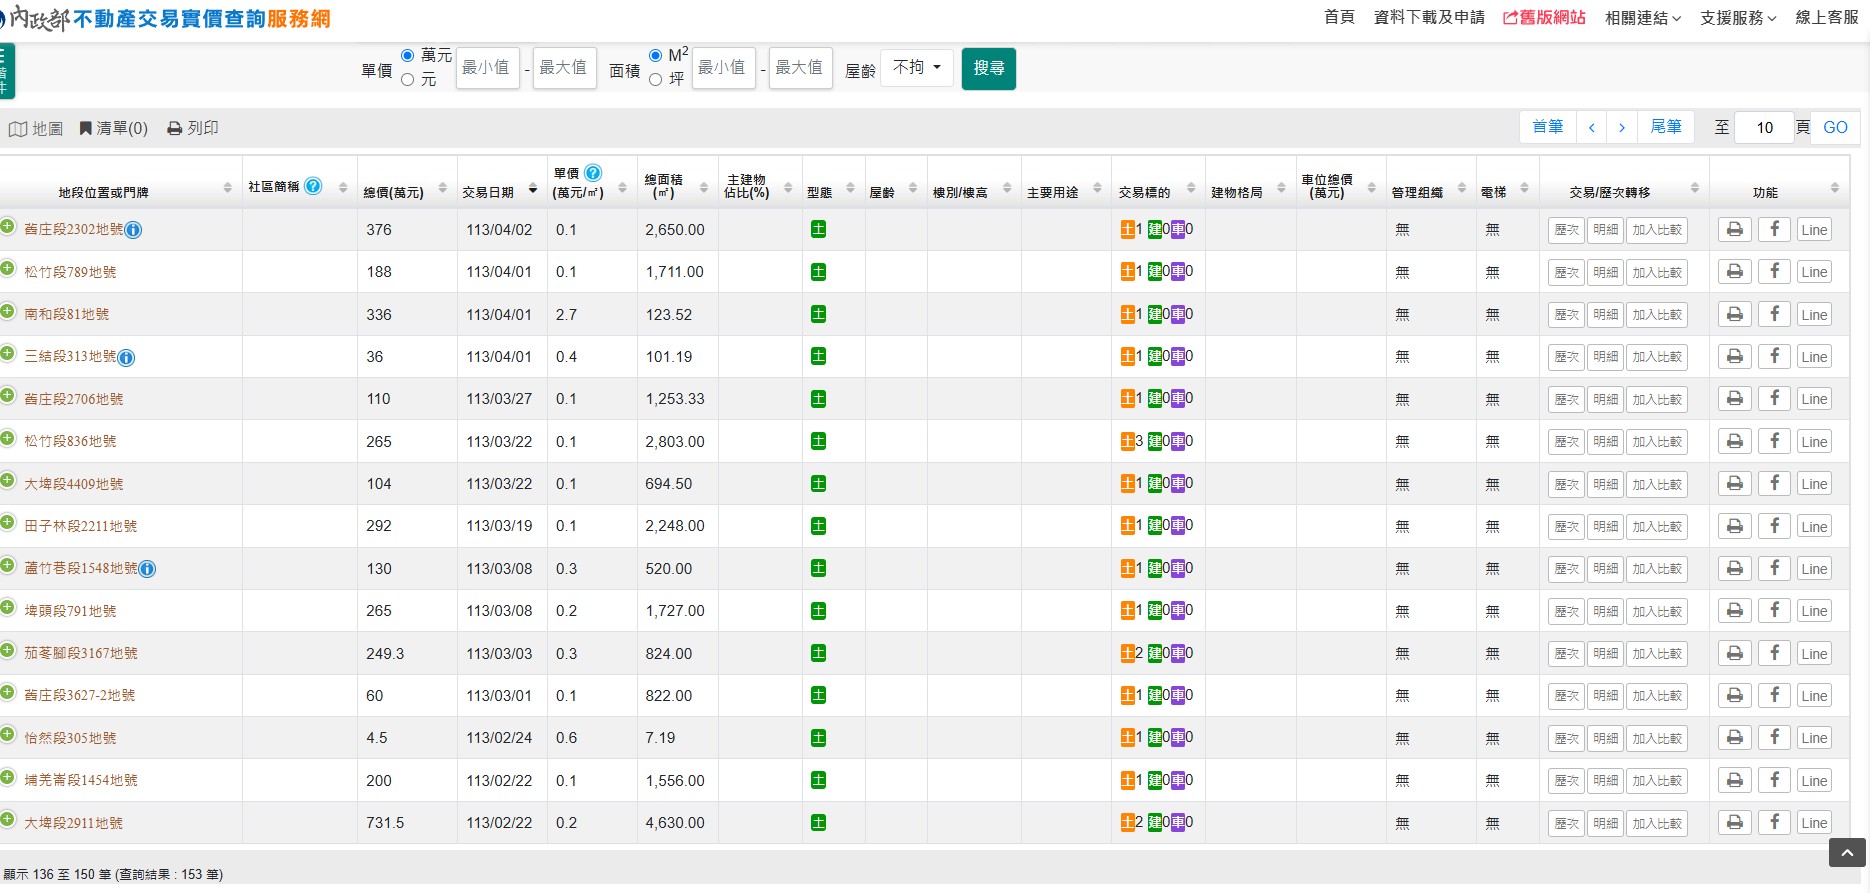Go to the next page with right chevron
The image size is (1870, 893).
pyautogui.click(x=1622, y=128)
